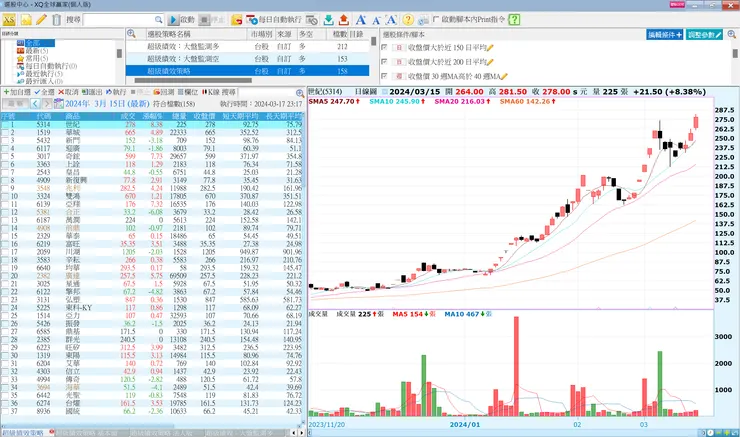The image size is (740, 437).
Task: Tick checkbox for row 3 新門
Action: click(5, 141)
